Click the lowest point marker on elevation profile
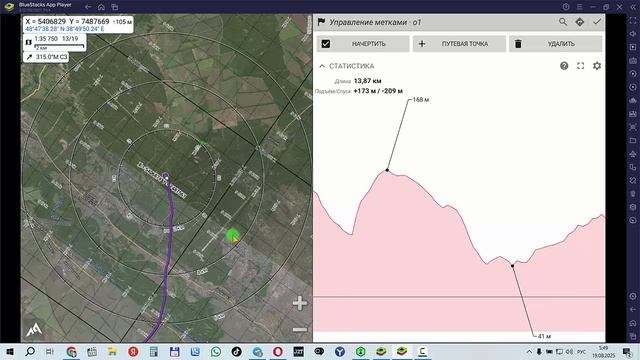This screenshot has width=640, height=360. [513, 266]
